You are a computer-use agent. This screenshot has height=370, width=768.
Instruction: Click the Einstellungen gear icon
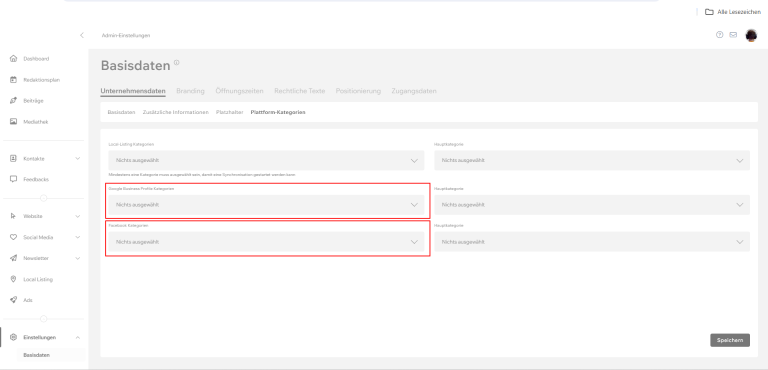[14, 337]
